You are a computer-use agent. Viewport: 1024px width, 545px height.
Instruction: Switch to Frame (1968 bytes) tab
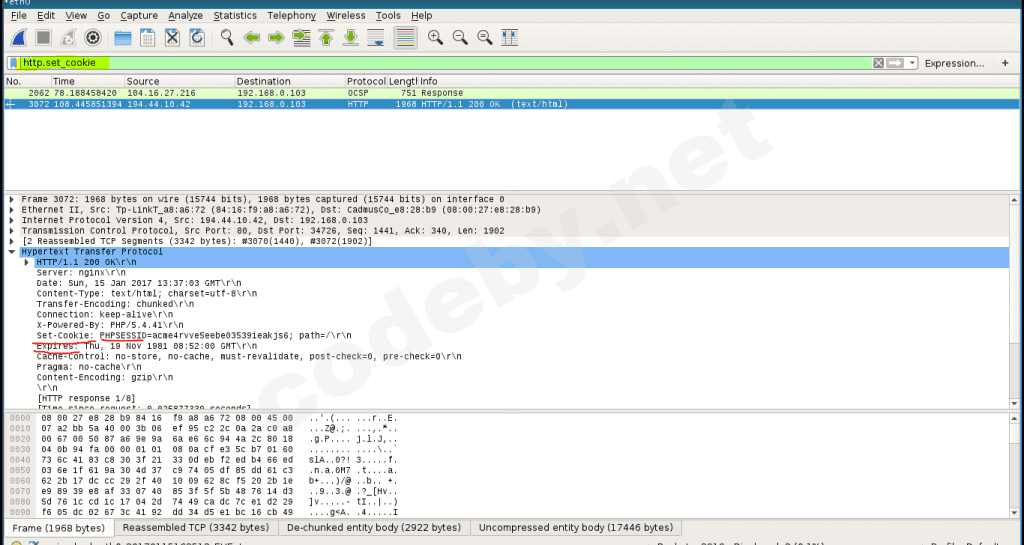59,528
